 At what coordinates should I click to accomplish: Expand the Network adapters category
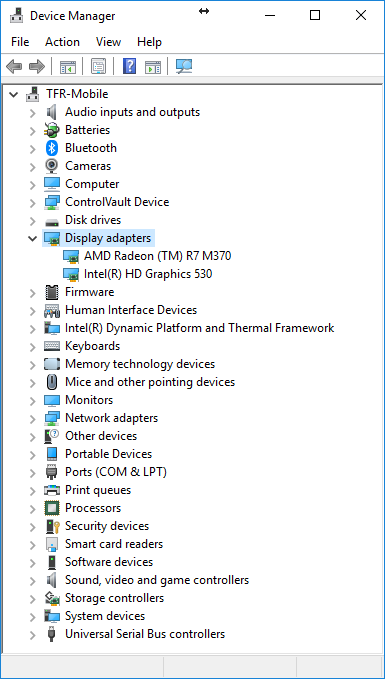coord(32,418)
